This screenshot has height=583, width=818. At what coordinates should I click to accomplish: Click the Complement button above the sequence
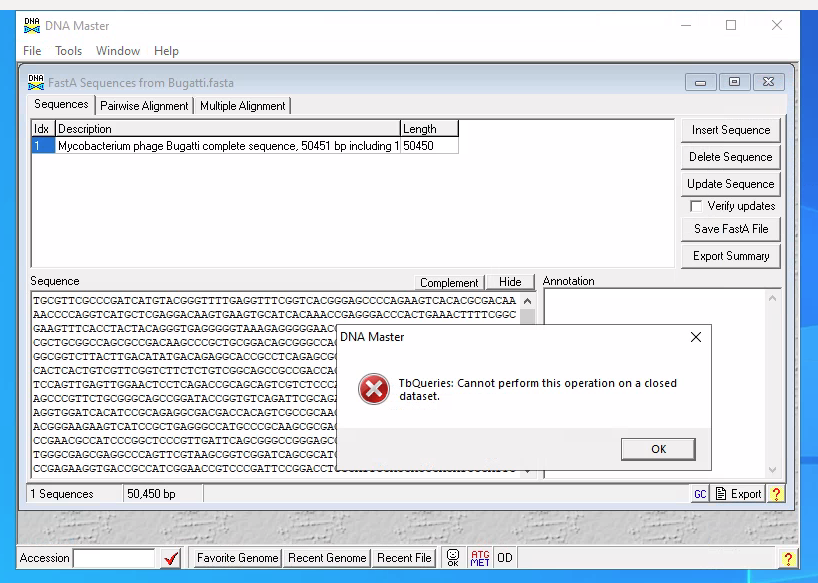point(449,283)
